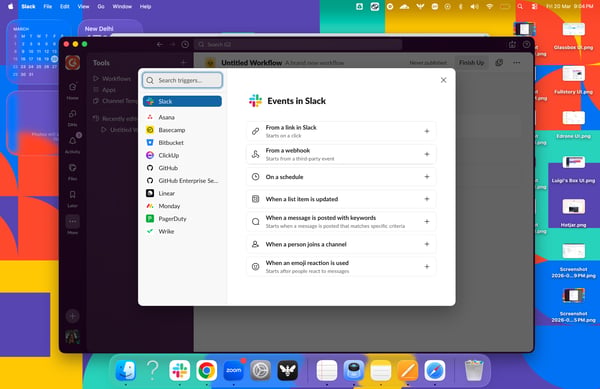Choose Bitbucket from the apps list
The height and width of the screenshot is (389, 600).
pyautogui.click(x=182, y=142)
